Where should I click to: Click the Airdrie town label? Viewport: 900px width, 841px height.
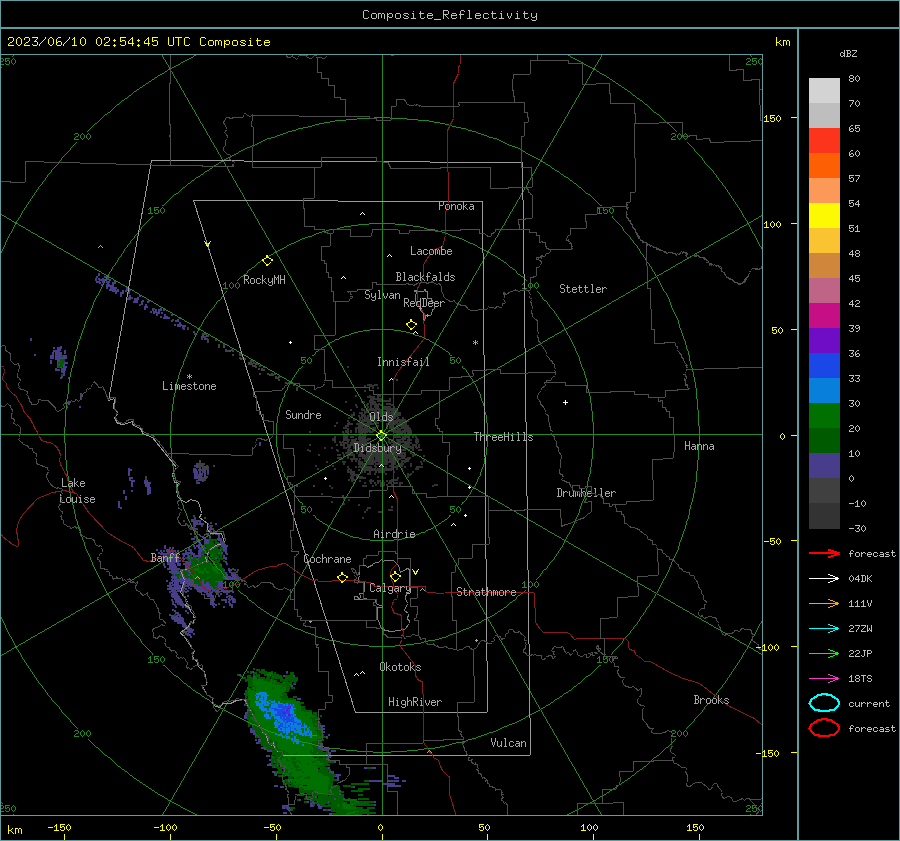tap(394, 534)
